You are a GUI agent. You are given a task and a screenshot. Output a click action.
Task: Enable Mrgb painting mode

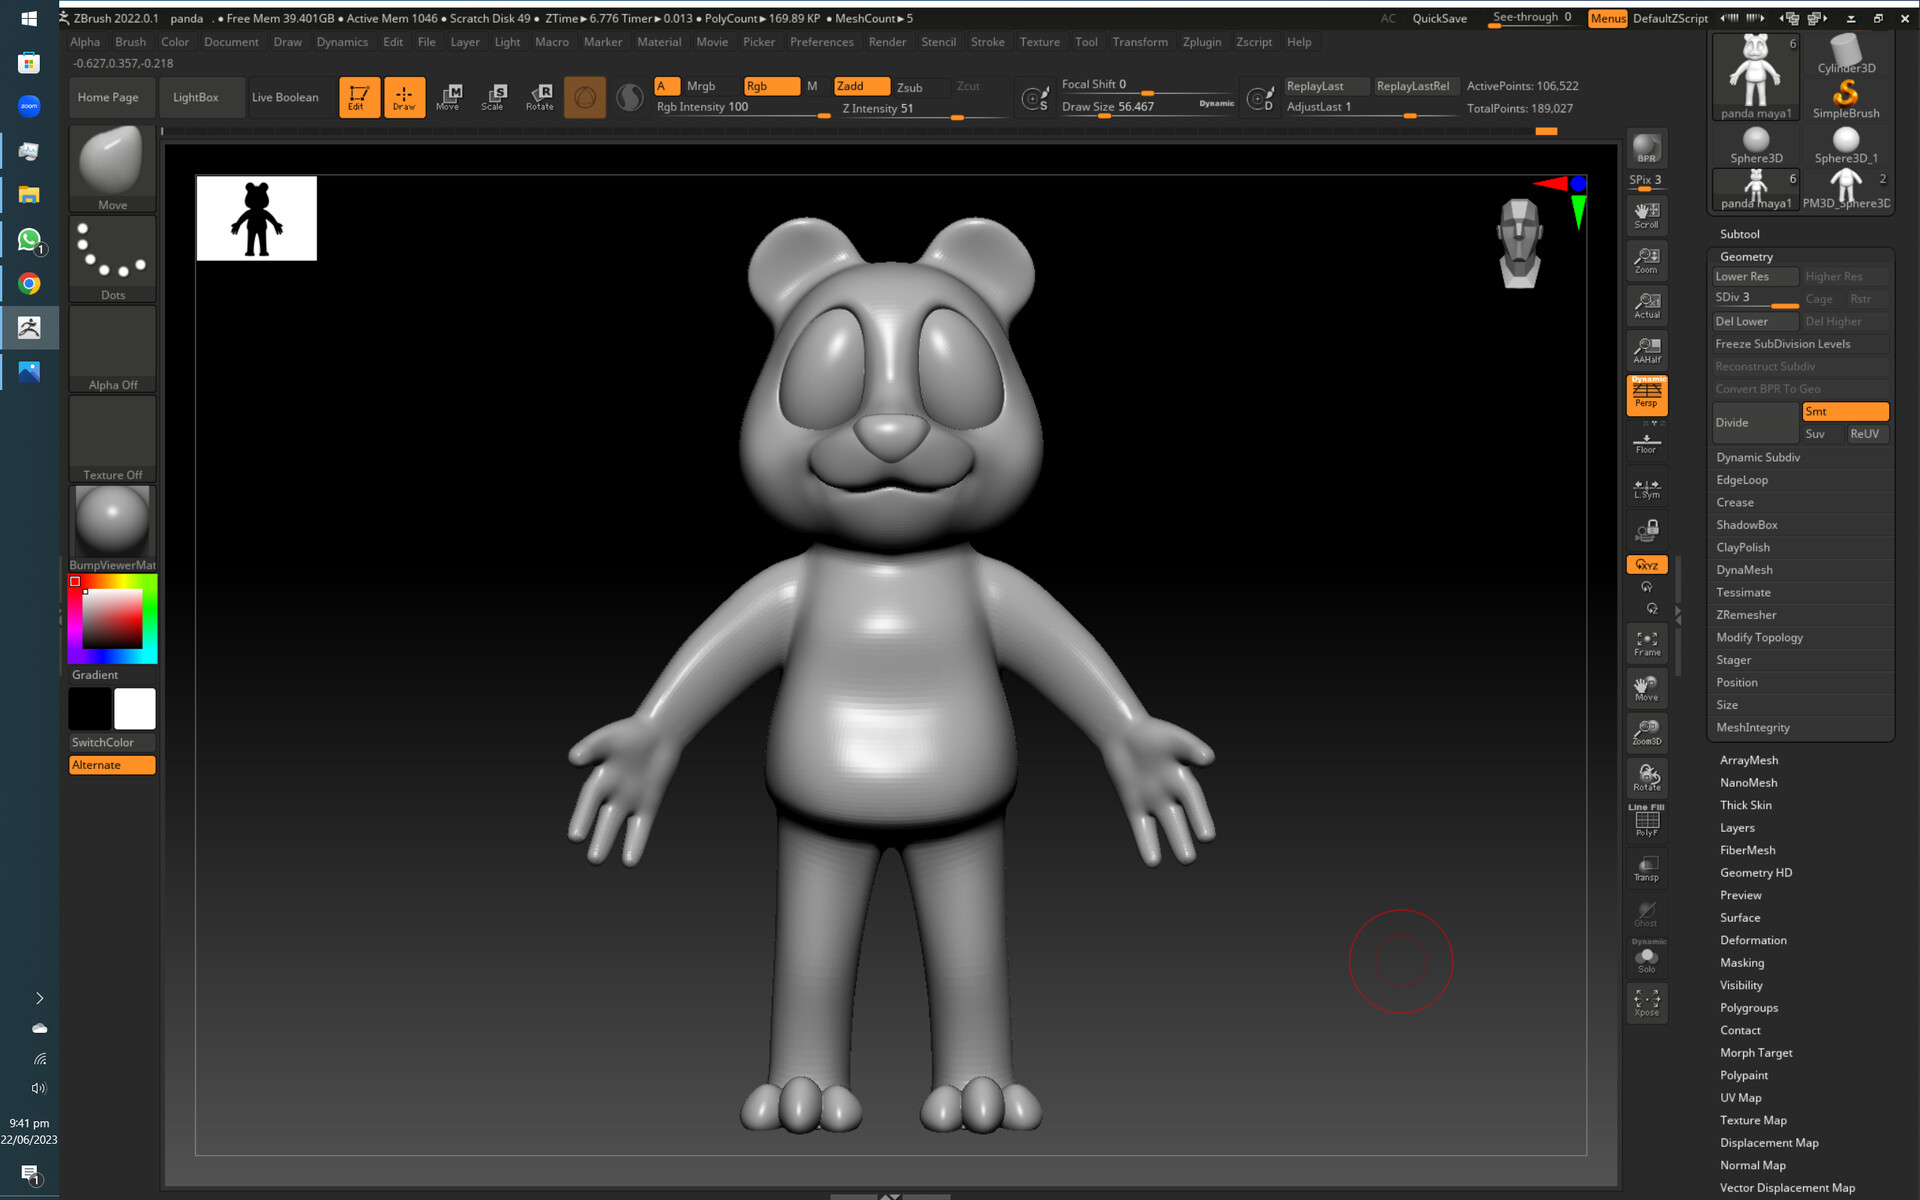[x=700, y=86]
